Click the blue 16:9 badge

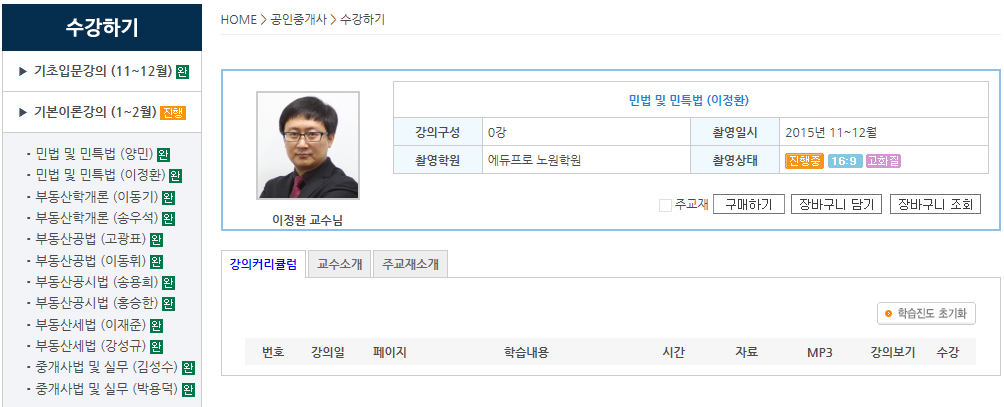845,161
